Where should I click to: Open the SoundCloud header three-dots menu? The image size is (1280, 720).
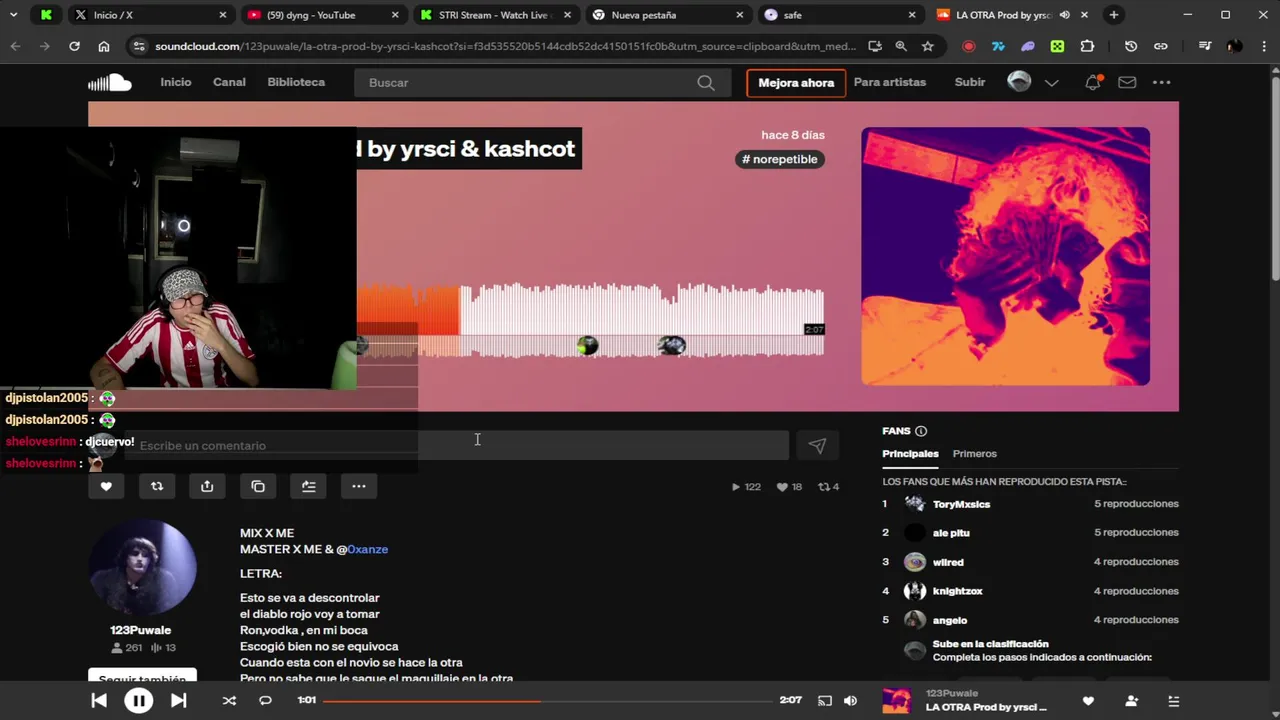tap(1161, 82)
